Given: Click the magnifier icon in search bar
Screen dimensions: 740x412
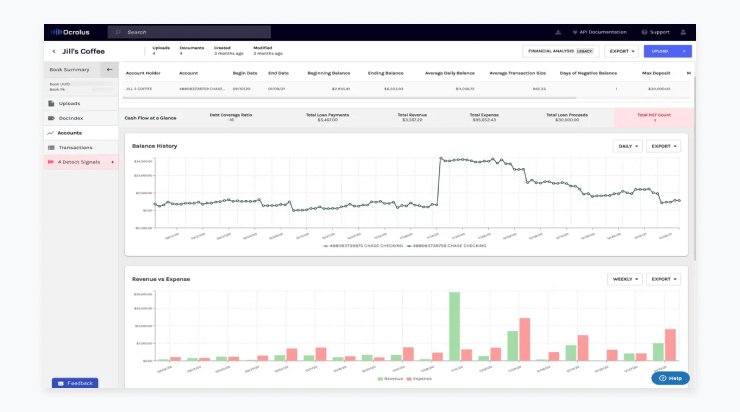Looking at the screenshot, I should point(118,32).
